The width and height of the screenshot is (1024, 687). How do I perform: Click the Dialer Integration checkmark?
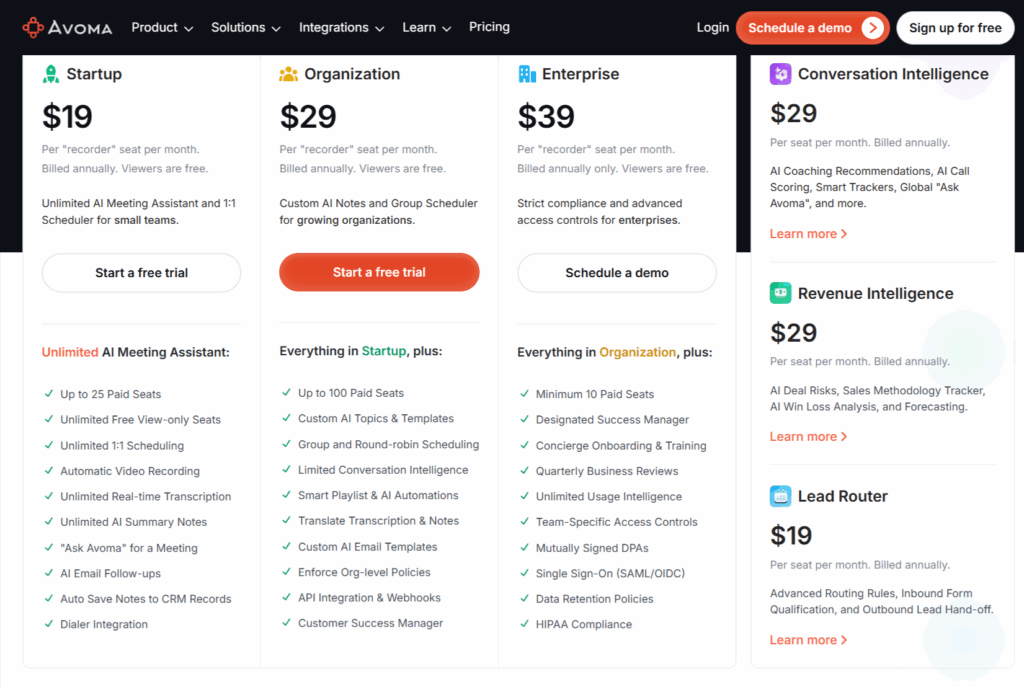[49, 624]
